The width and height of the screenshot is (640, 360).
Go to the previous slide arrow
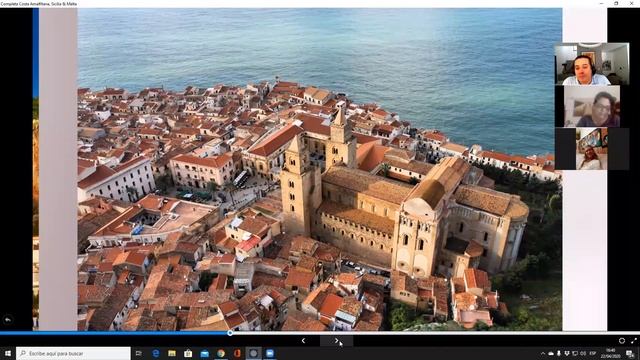pyautogui.click(x=303, y=341)
